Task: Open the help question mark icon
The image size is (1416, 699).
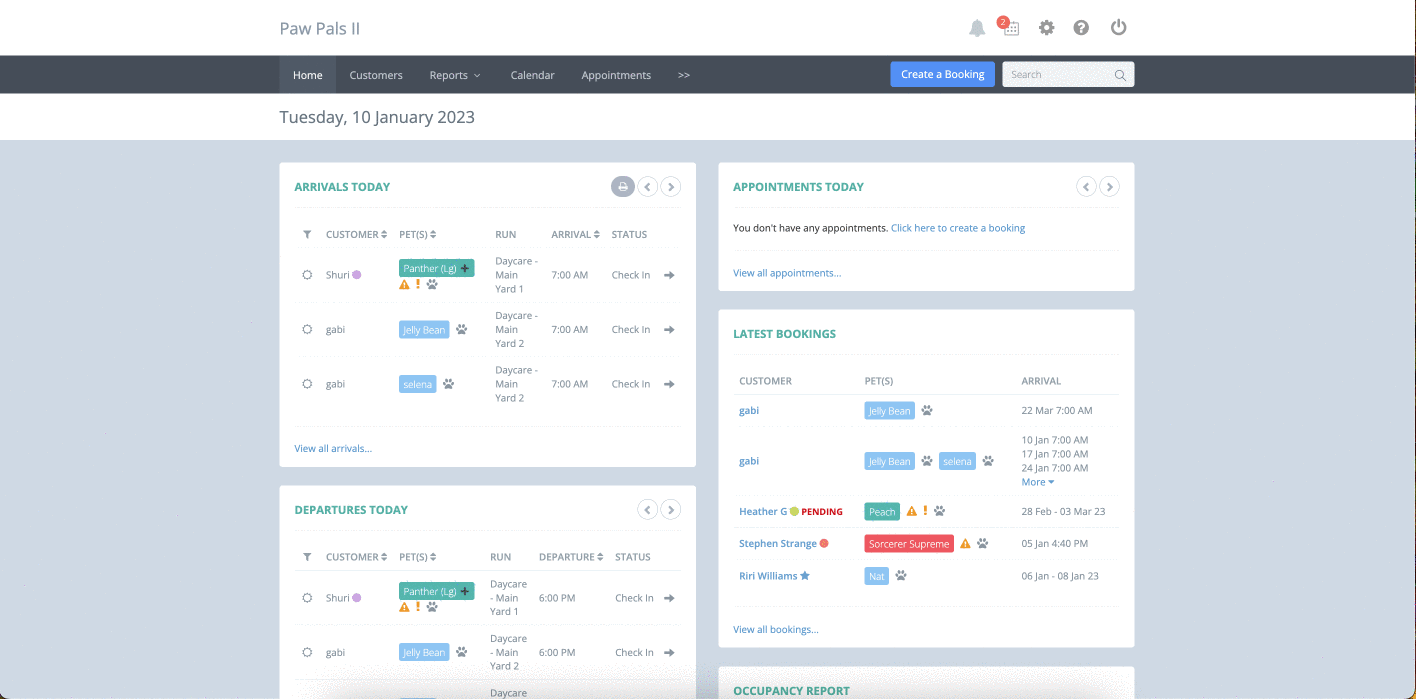Action: click(x=1081, y=28)
